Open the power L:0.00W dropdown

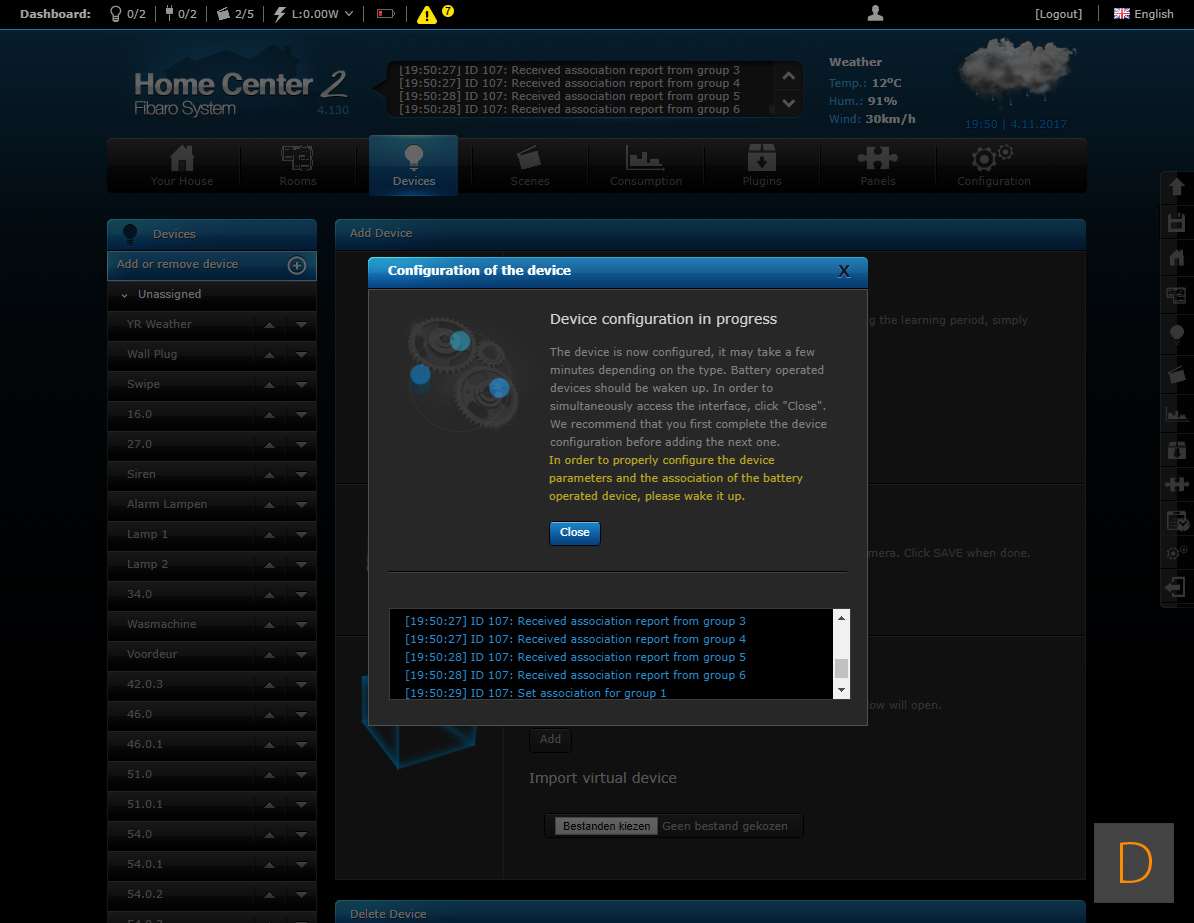[x=314, y=14]
